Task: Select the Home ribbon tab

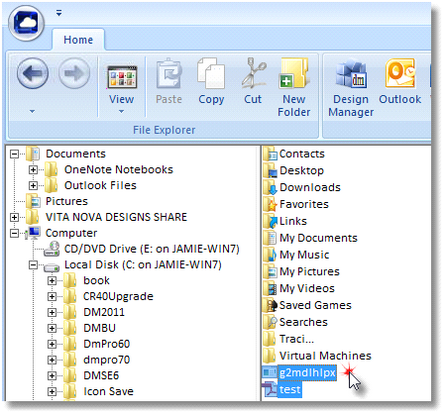Action: [78, 40]
